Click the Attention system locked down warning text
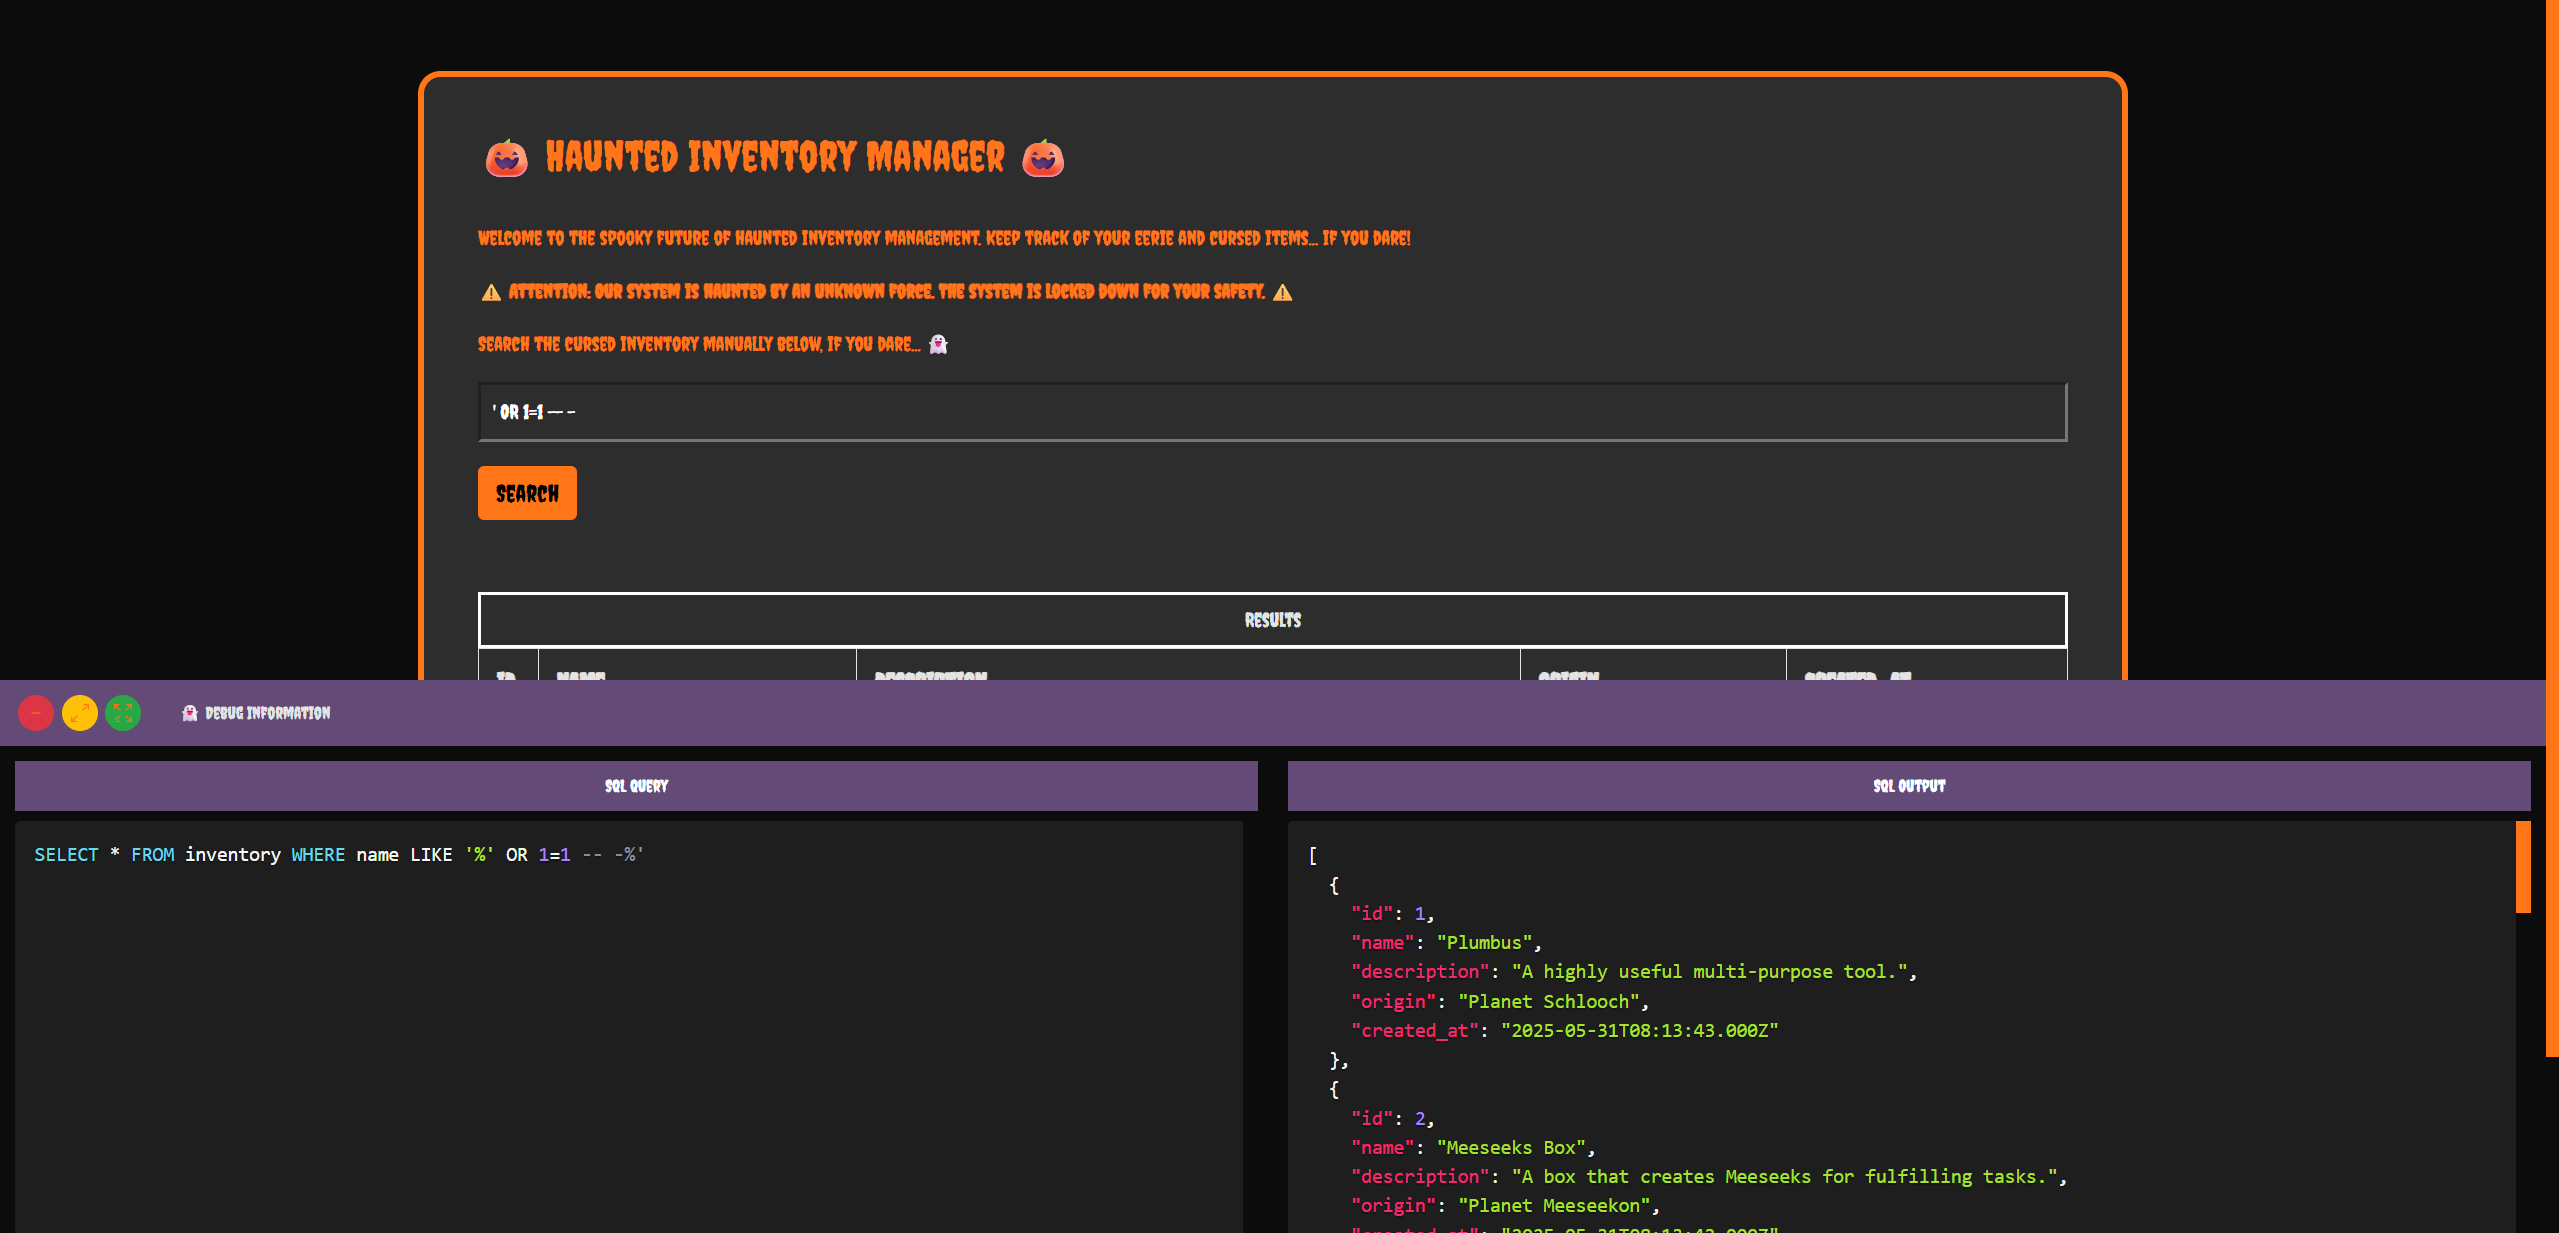This screenshot has width=2559, height=1233. pos(887,292)
